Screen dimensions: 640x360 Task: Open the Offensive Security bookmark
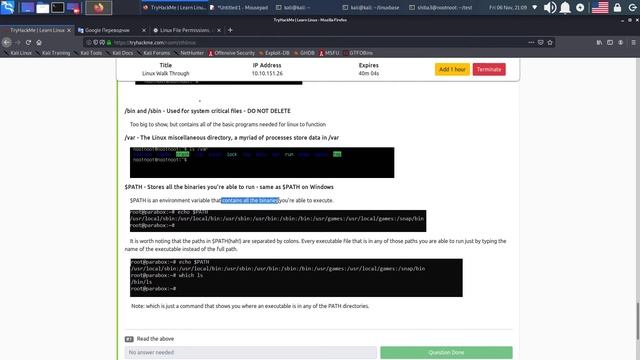(x=231, y=53)
